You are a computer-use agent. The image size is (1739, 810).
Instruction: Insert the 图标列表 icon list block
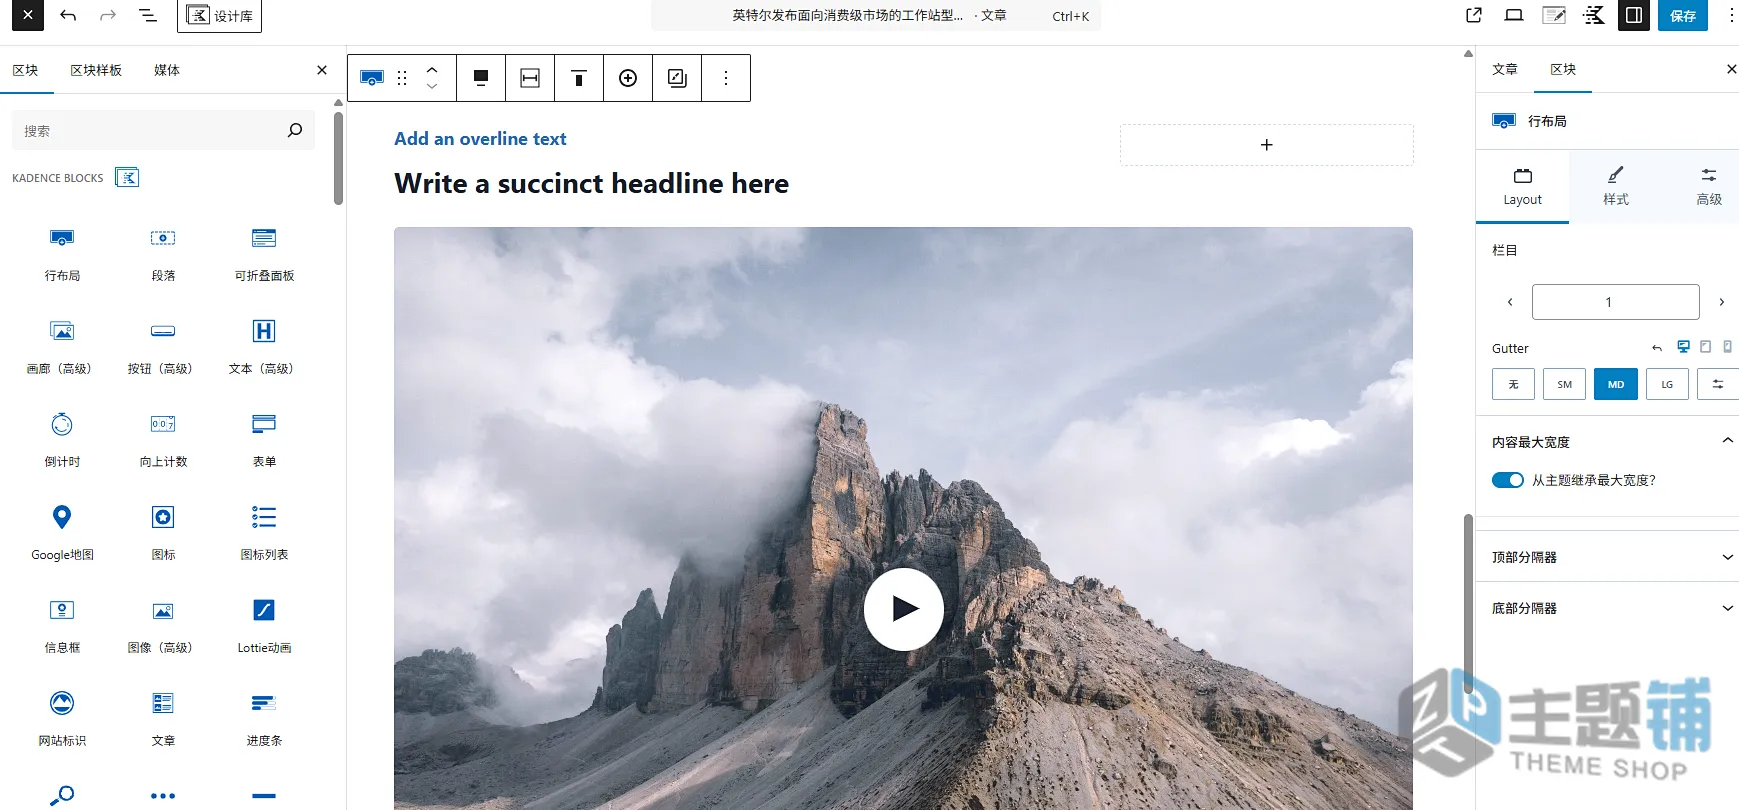click(264, 533)
